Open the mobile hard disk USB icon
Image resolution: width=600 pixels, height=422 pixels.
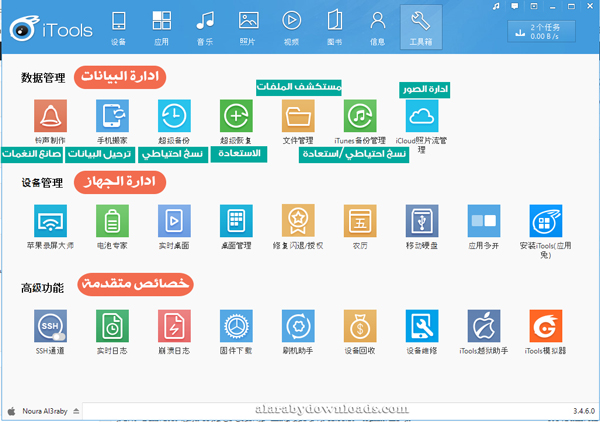pos(422,221)
